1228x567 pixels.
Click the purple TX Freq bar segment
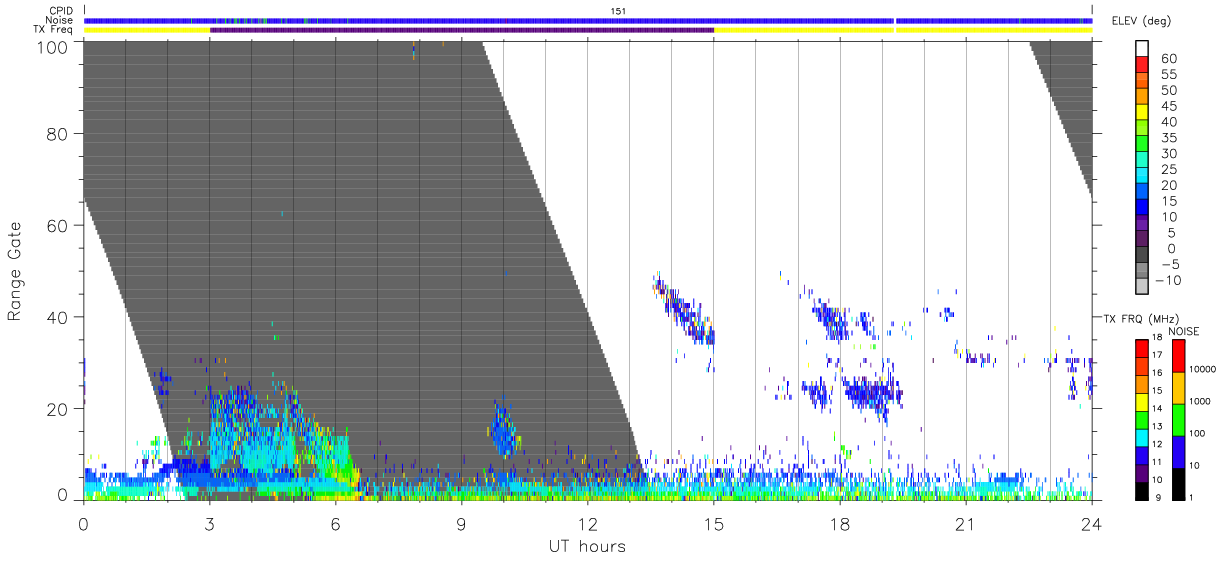462,29
